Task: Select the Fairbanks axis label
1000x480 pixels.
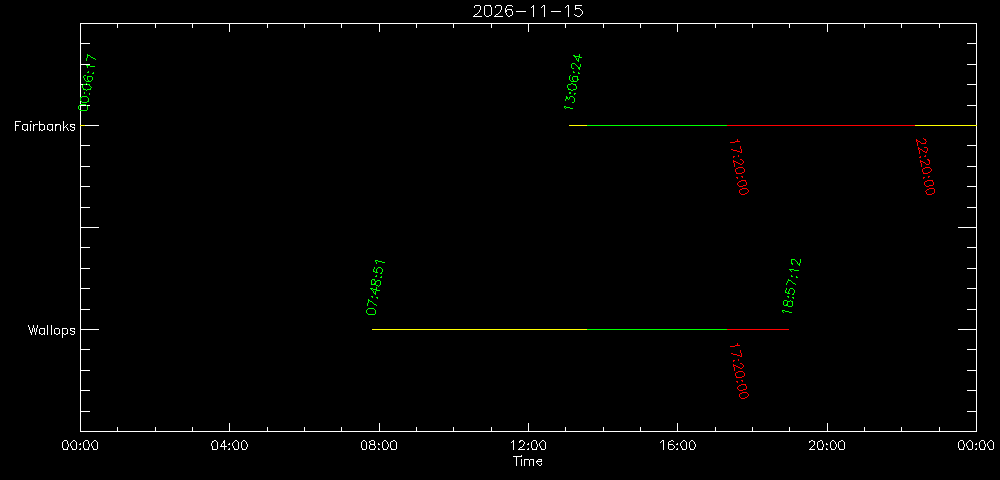Action: pos(45,126)
